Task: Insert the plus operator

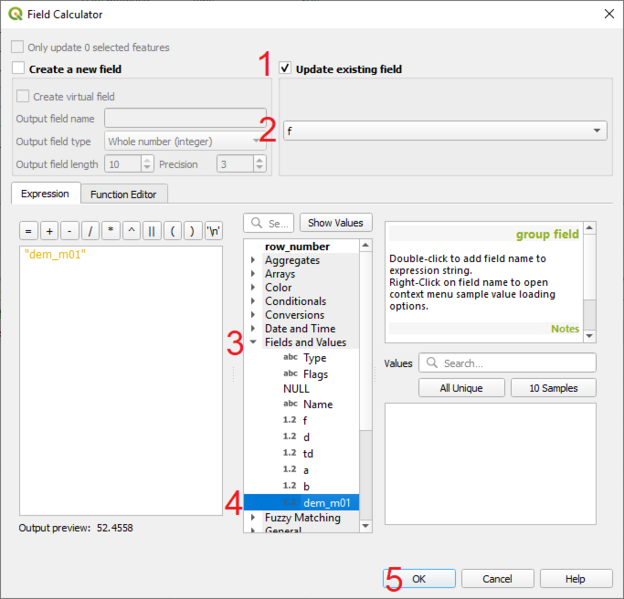Action: point(49,231)
